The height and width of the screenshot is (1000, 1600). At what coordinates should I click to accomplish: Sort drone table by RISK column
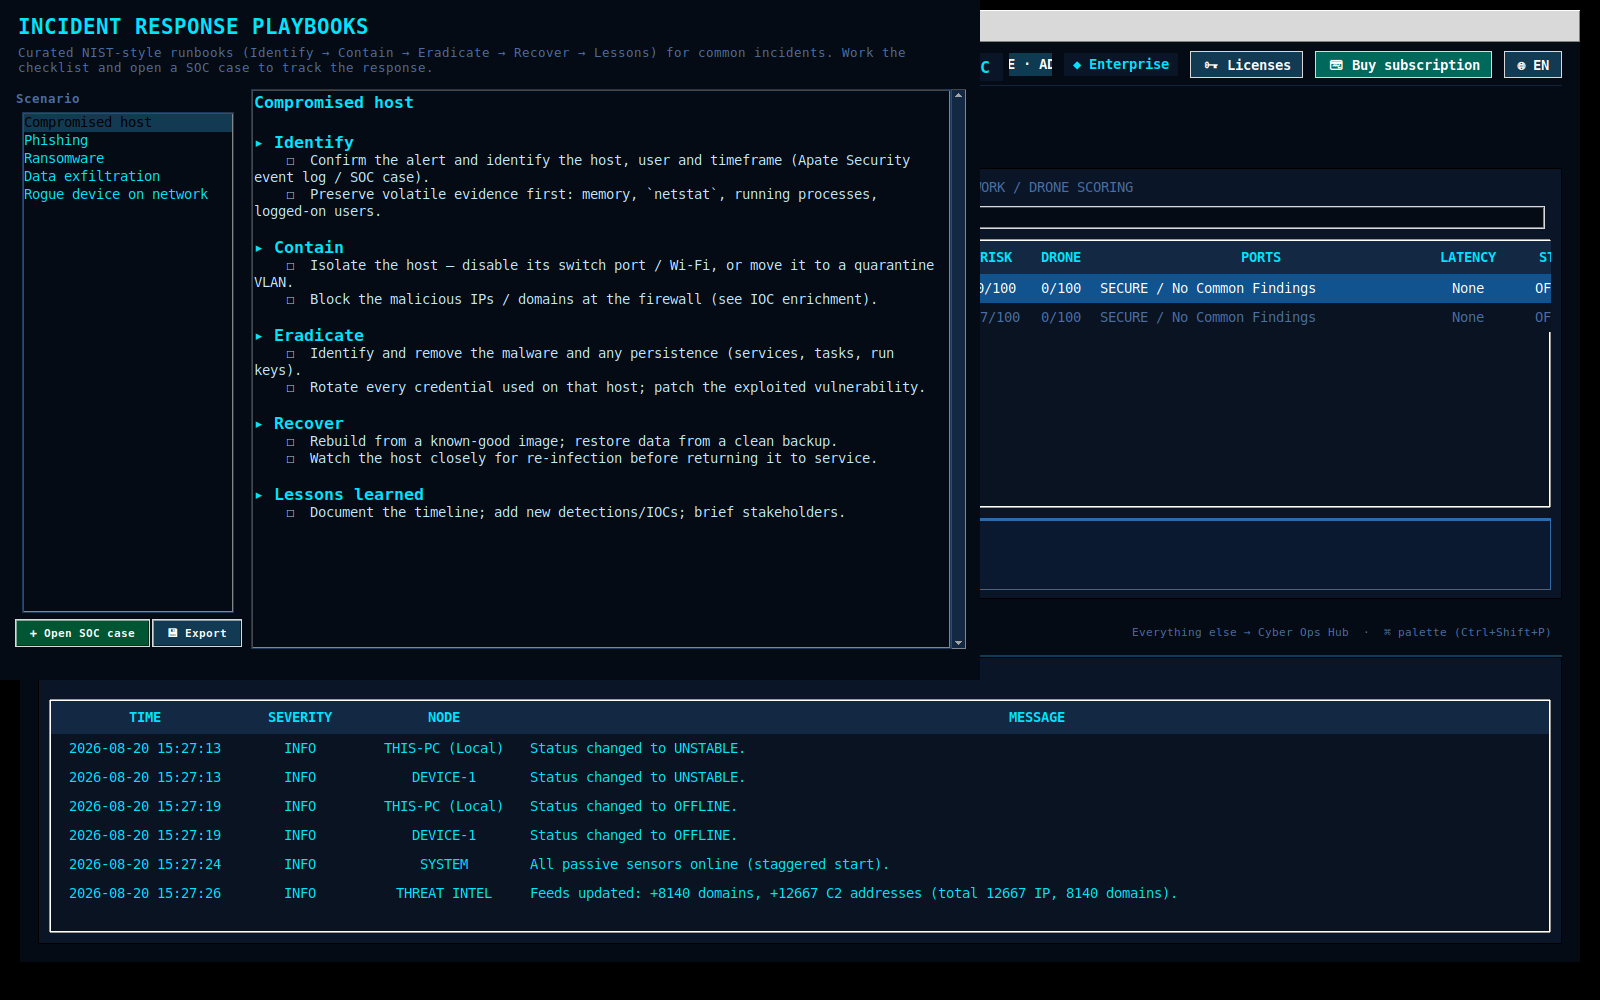tap(996, 257)
